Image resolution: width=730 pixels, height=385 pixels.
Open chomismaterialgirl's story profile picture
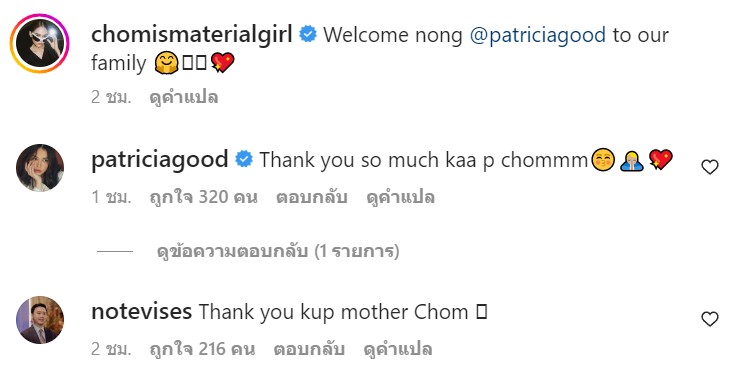[x=40, y=43]
